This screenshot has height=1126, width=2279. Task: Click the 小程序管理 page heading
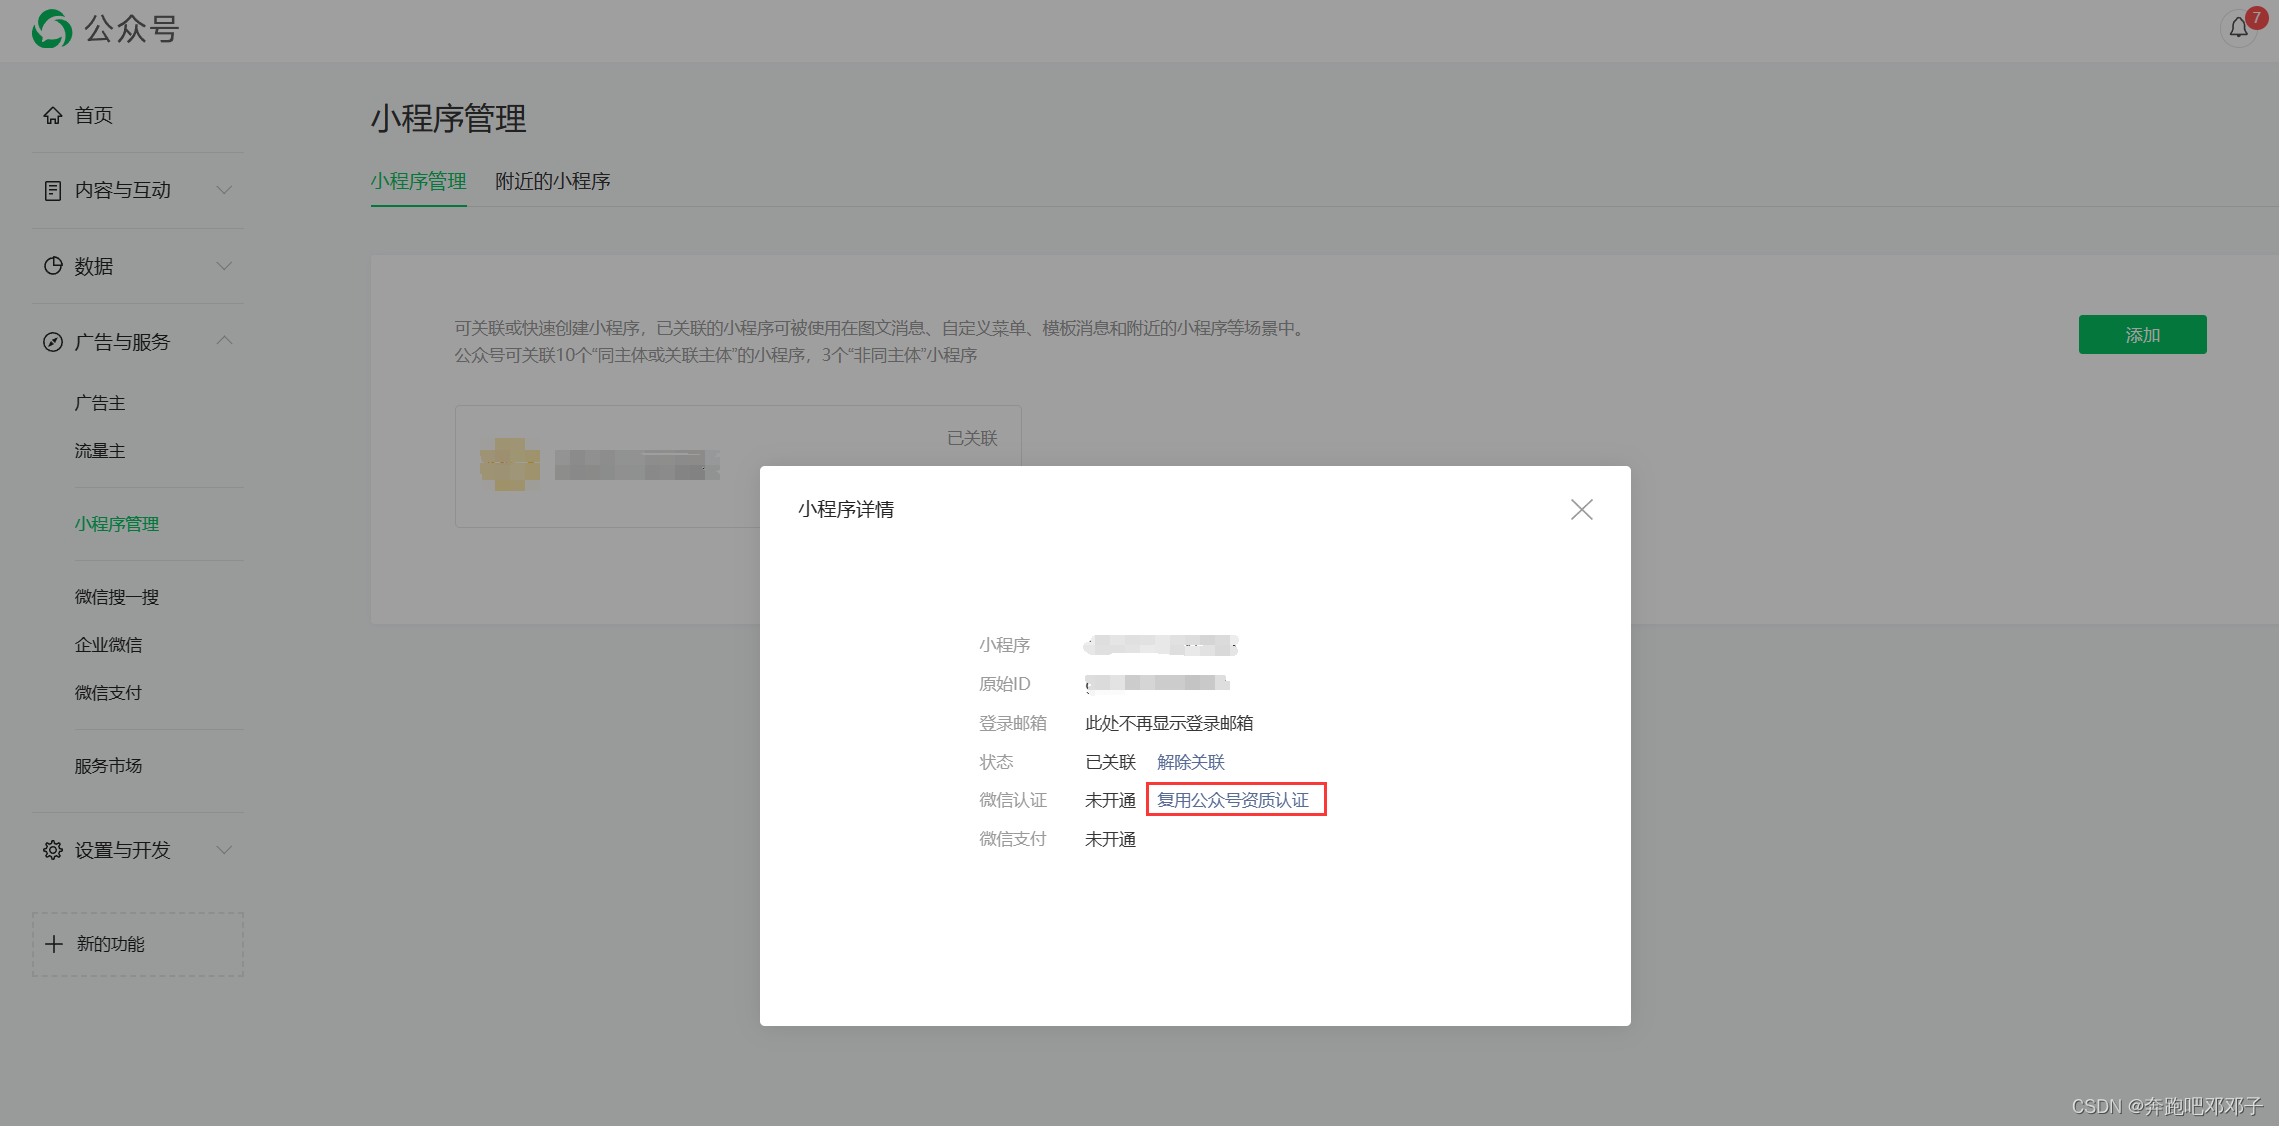(449, 119)
